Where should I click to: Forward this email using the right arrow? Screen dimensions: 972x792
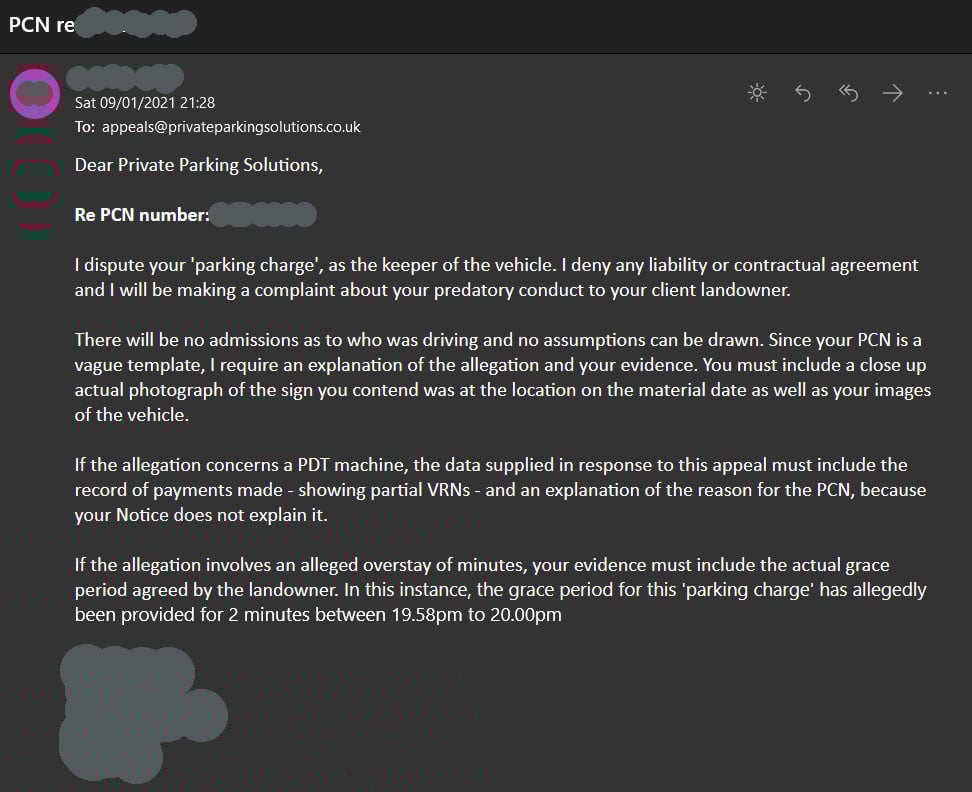pos(892,93)
